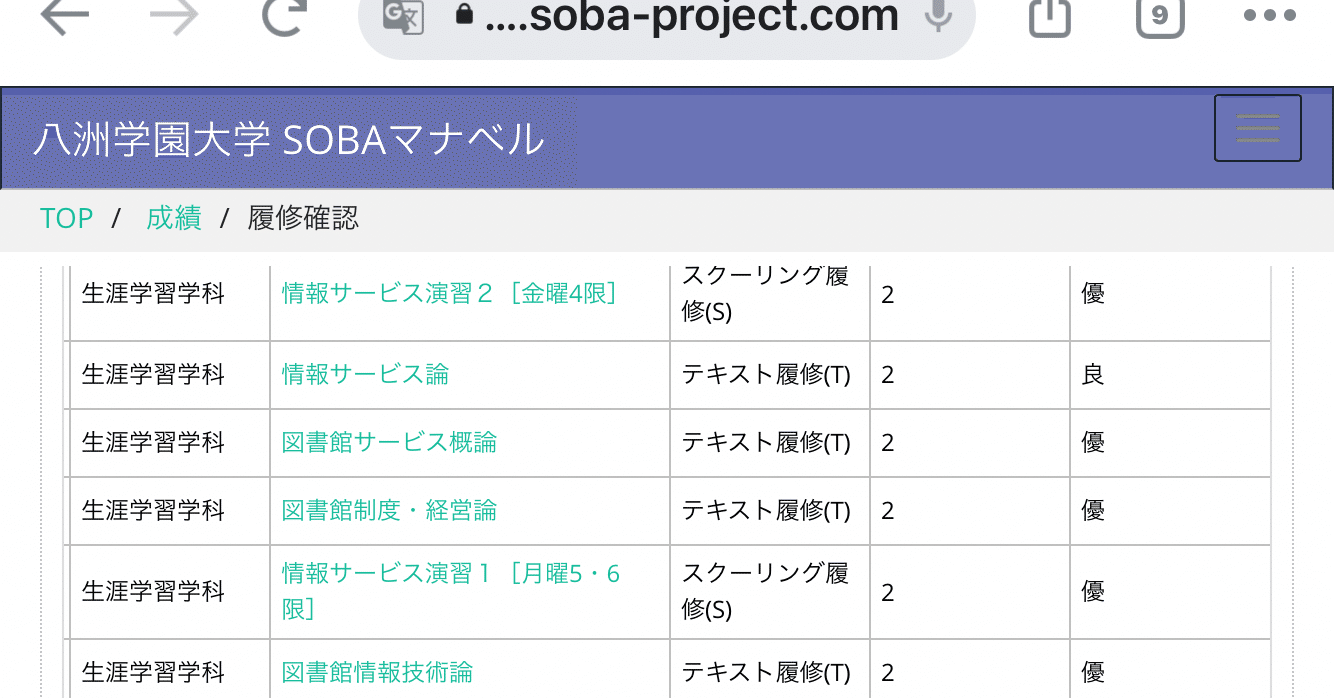Open 情報サービス演習２［金曜4限］link
This screenshot has width=1334, height=698.
447,292
